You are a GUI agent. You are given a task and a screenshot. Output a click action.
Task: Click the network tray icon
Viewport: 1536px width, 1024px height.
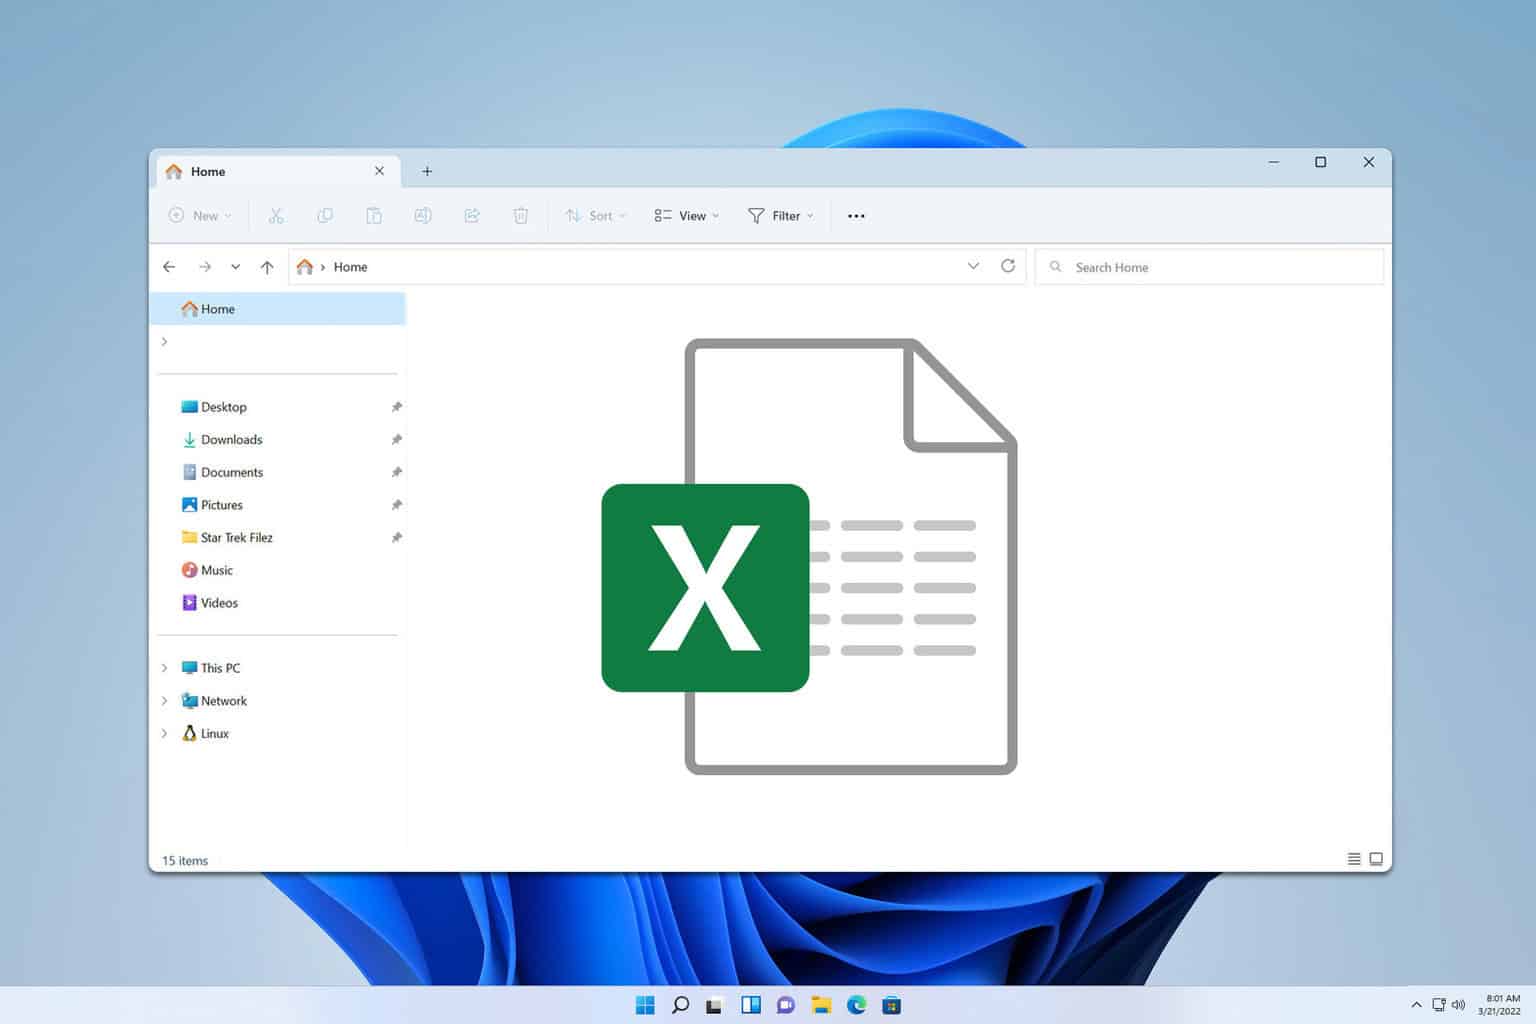click(x=1439, y=1005)
